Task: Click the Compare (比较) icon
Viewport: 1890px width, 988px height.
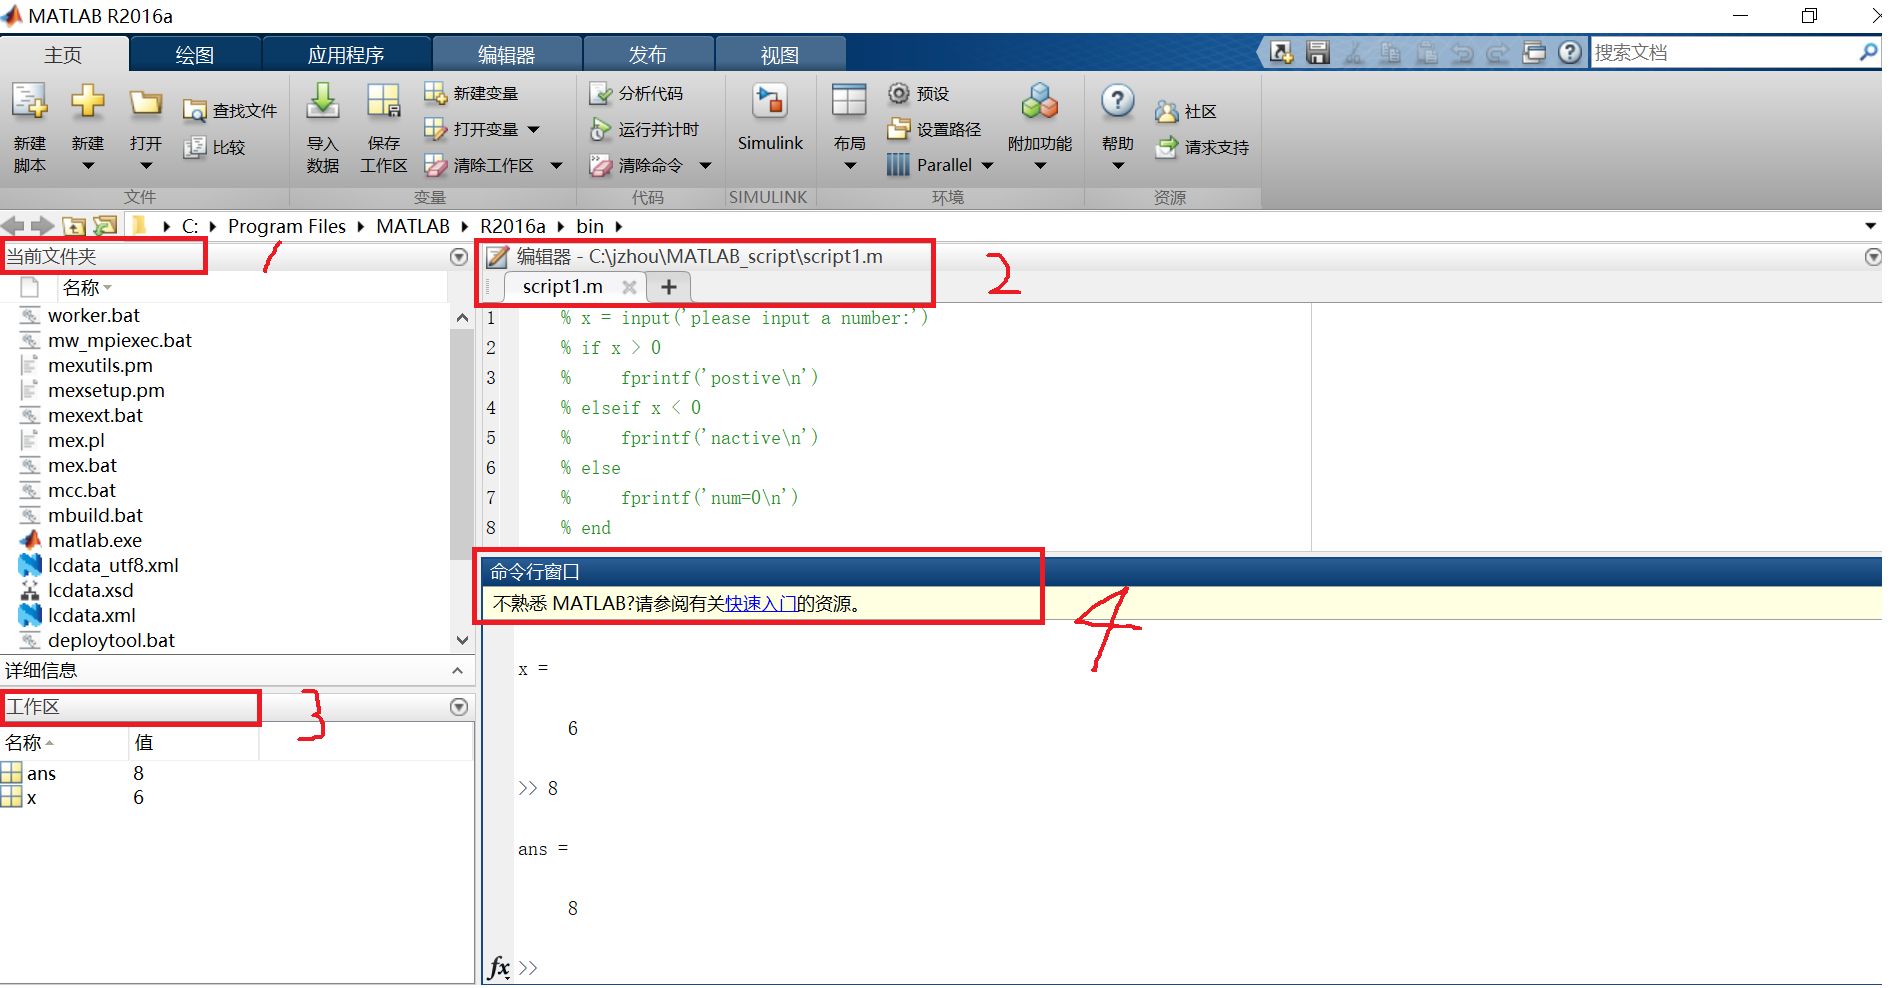Action: (194, 147)
